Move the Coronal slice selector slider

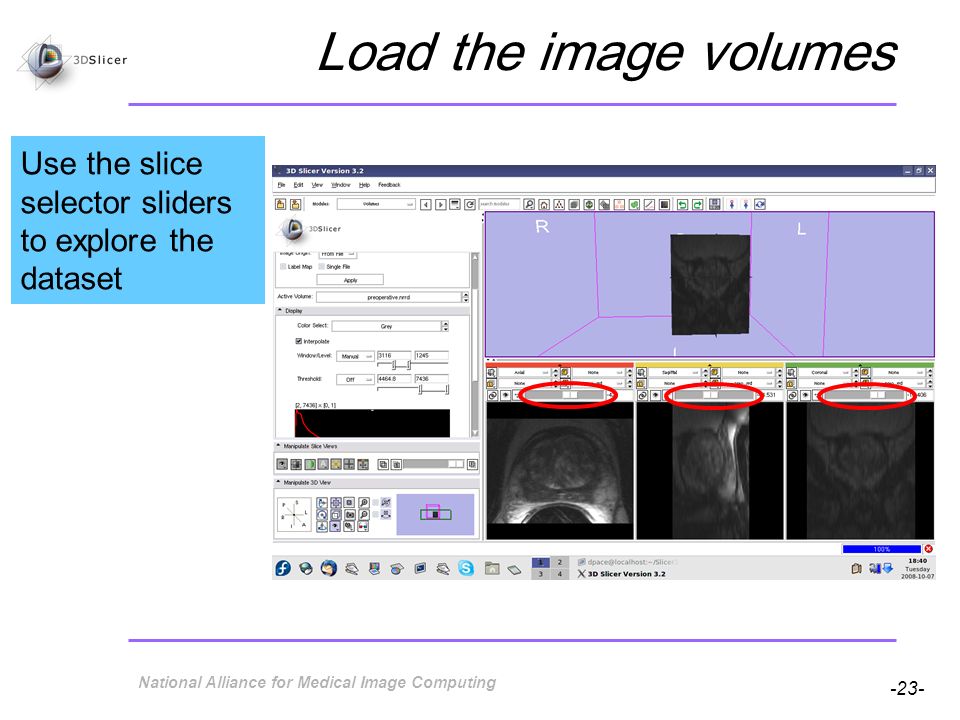863,396
